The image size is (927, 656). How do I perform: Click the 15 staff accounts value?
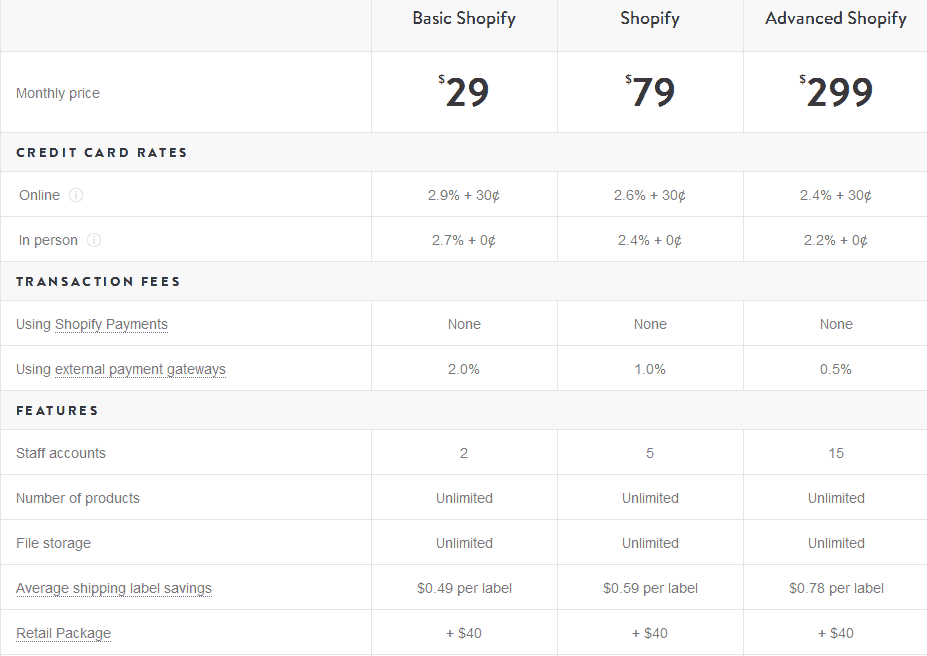[835, 453]
